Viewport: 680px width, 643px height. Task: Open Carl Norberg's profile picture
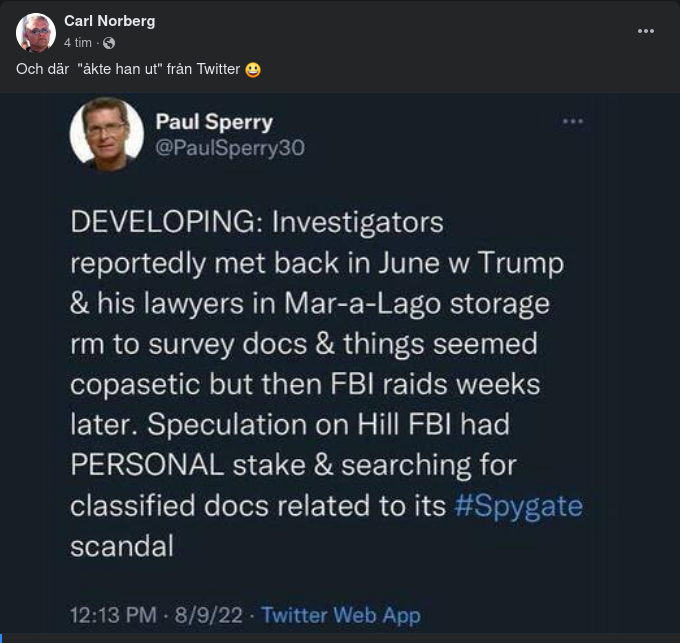pyautogui.click(x=36, y=33)
